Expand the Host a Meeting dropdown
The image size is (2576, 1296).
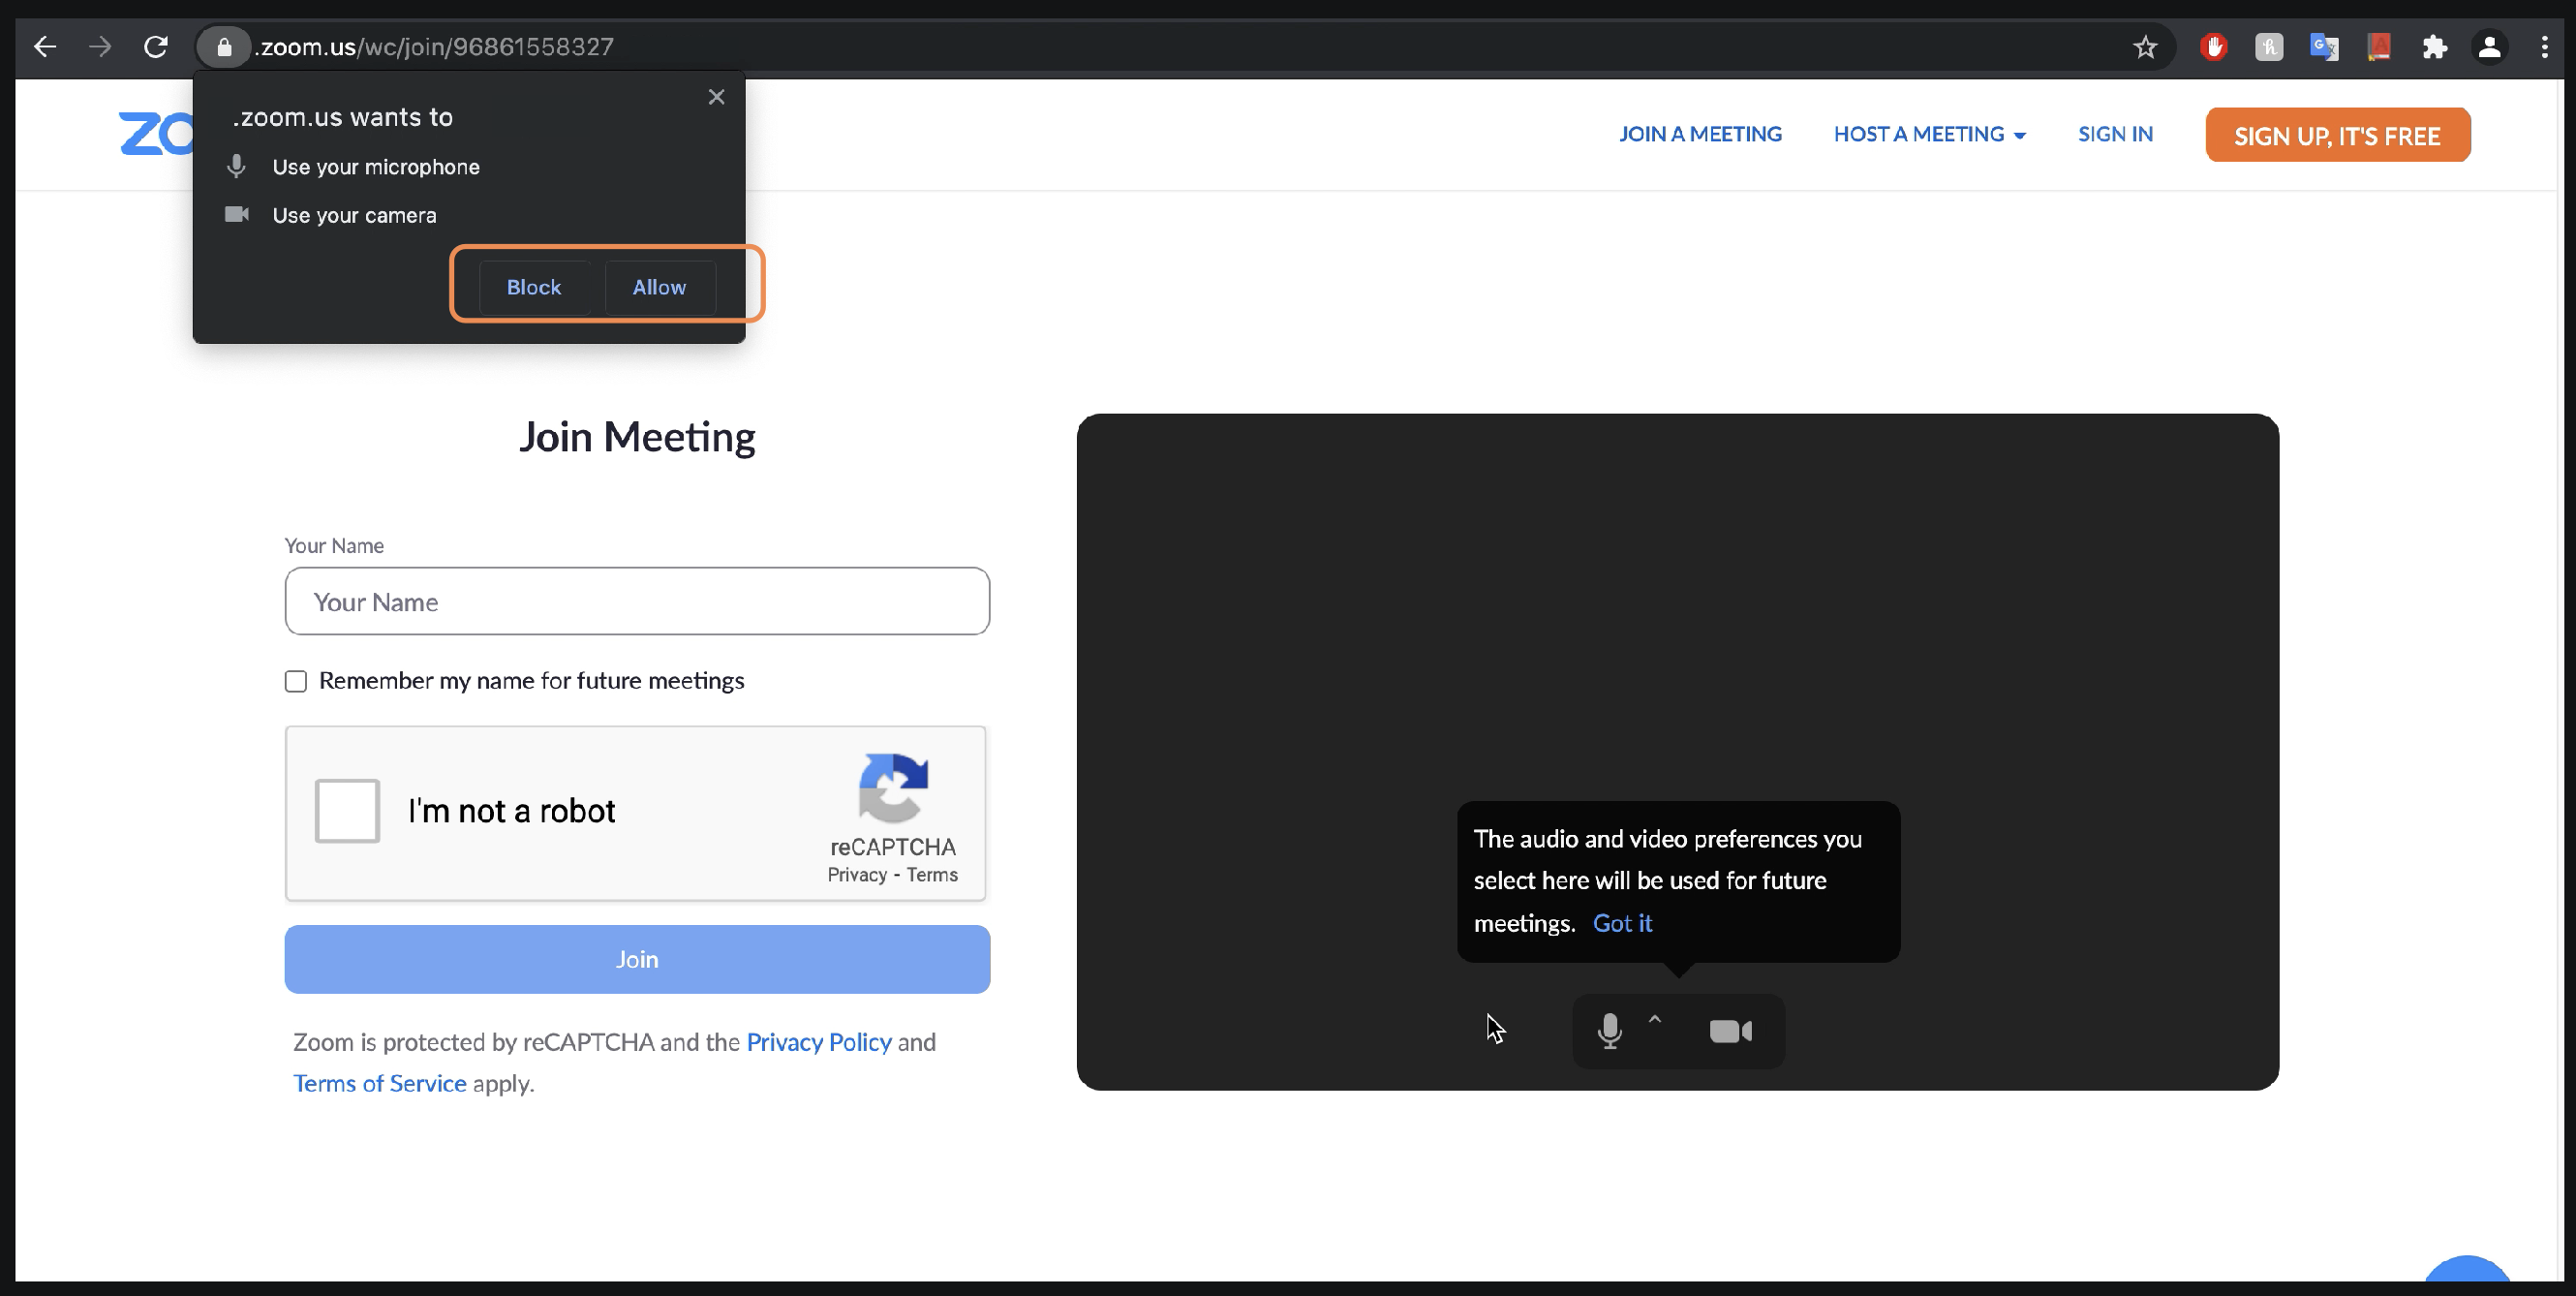(x=1929, y=134)
